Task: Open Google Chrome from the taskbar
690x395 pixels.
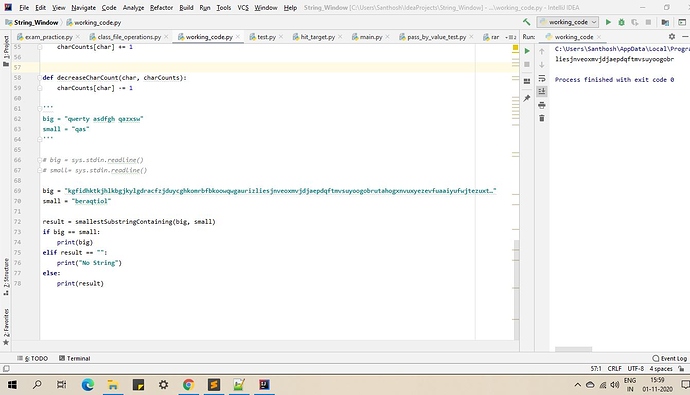Action: click(188, 385)
